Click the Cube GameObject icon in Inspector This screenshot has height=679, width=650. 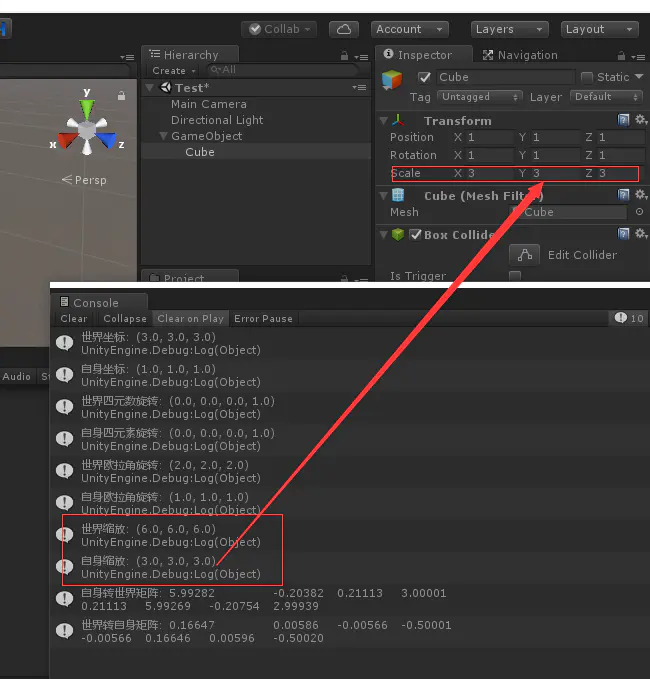(x=392, y=80)
